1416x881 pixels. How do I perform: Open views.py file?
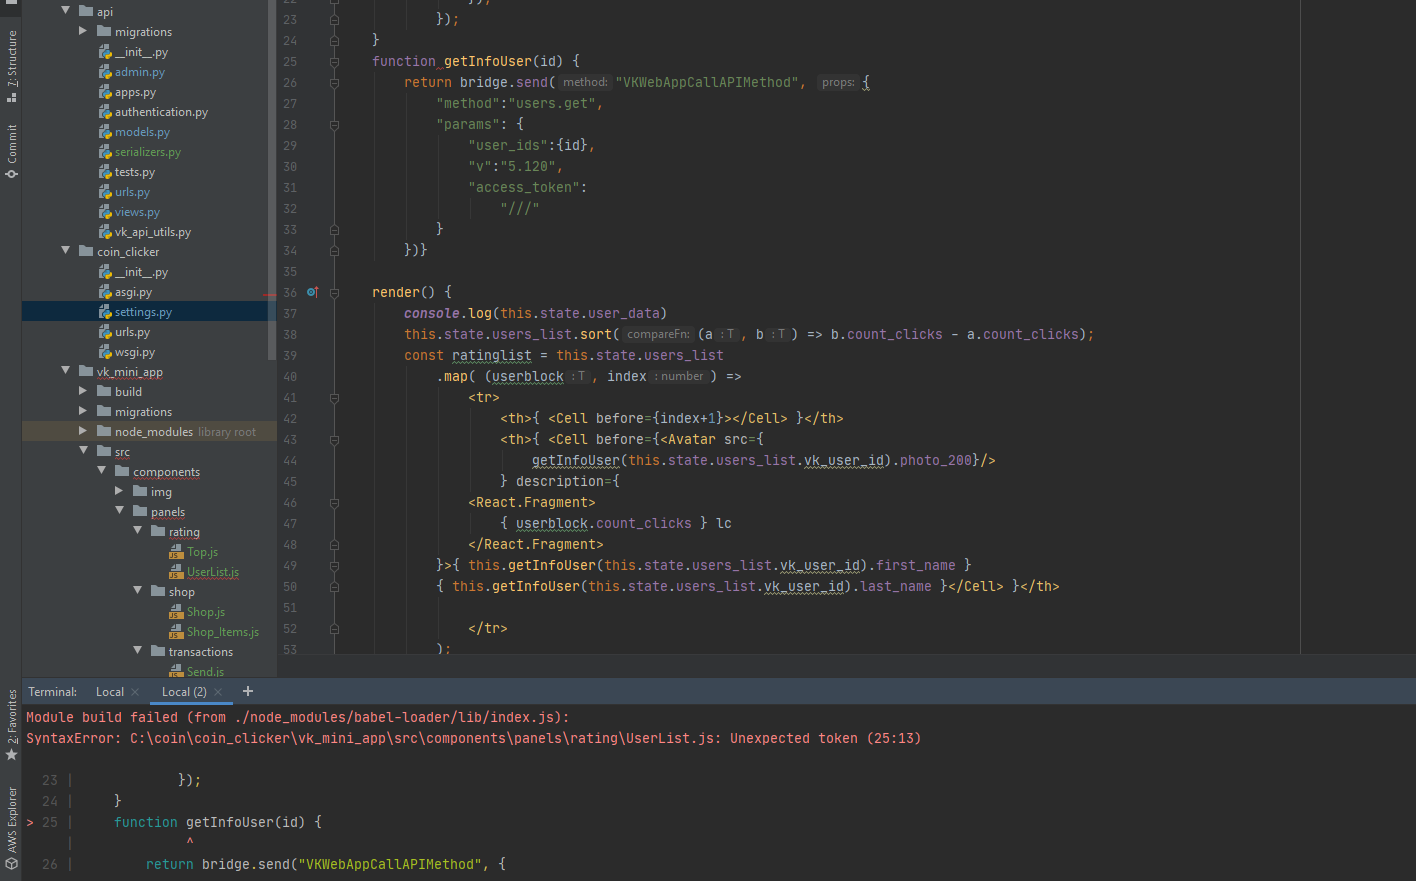(137, 212)
